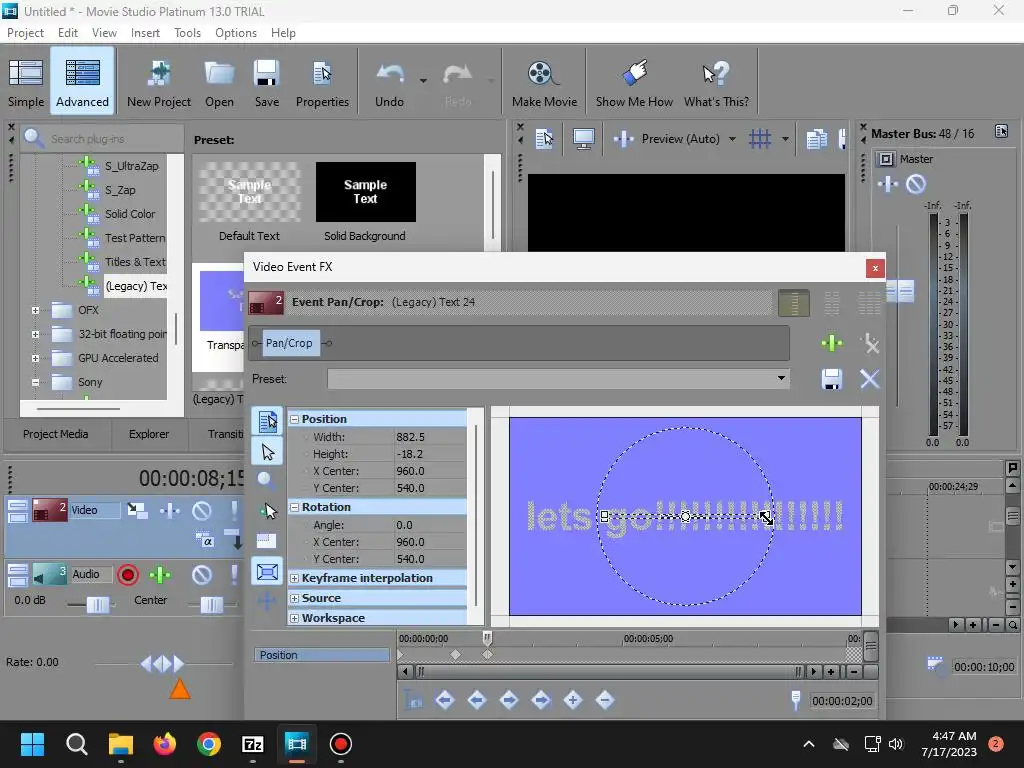The image size is (1024, 768).
Task: Collapse the Position section
Action: (x=295, y=419)
